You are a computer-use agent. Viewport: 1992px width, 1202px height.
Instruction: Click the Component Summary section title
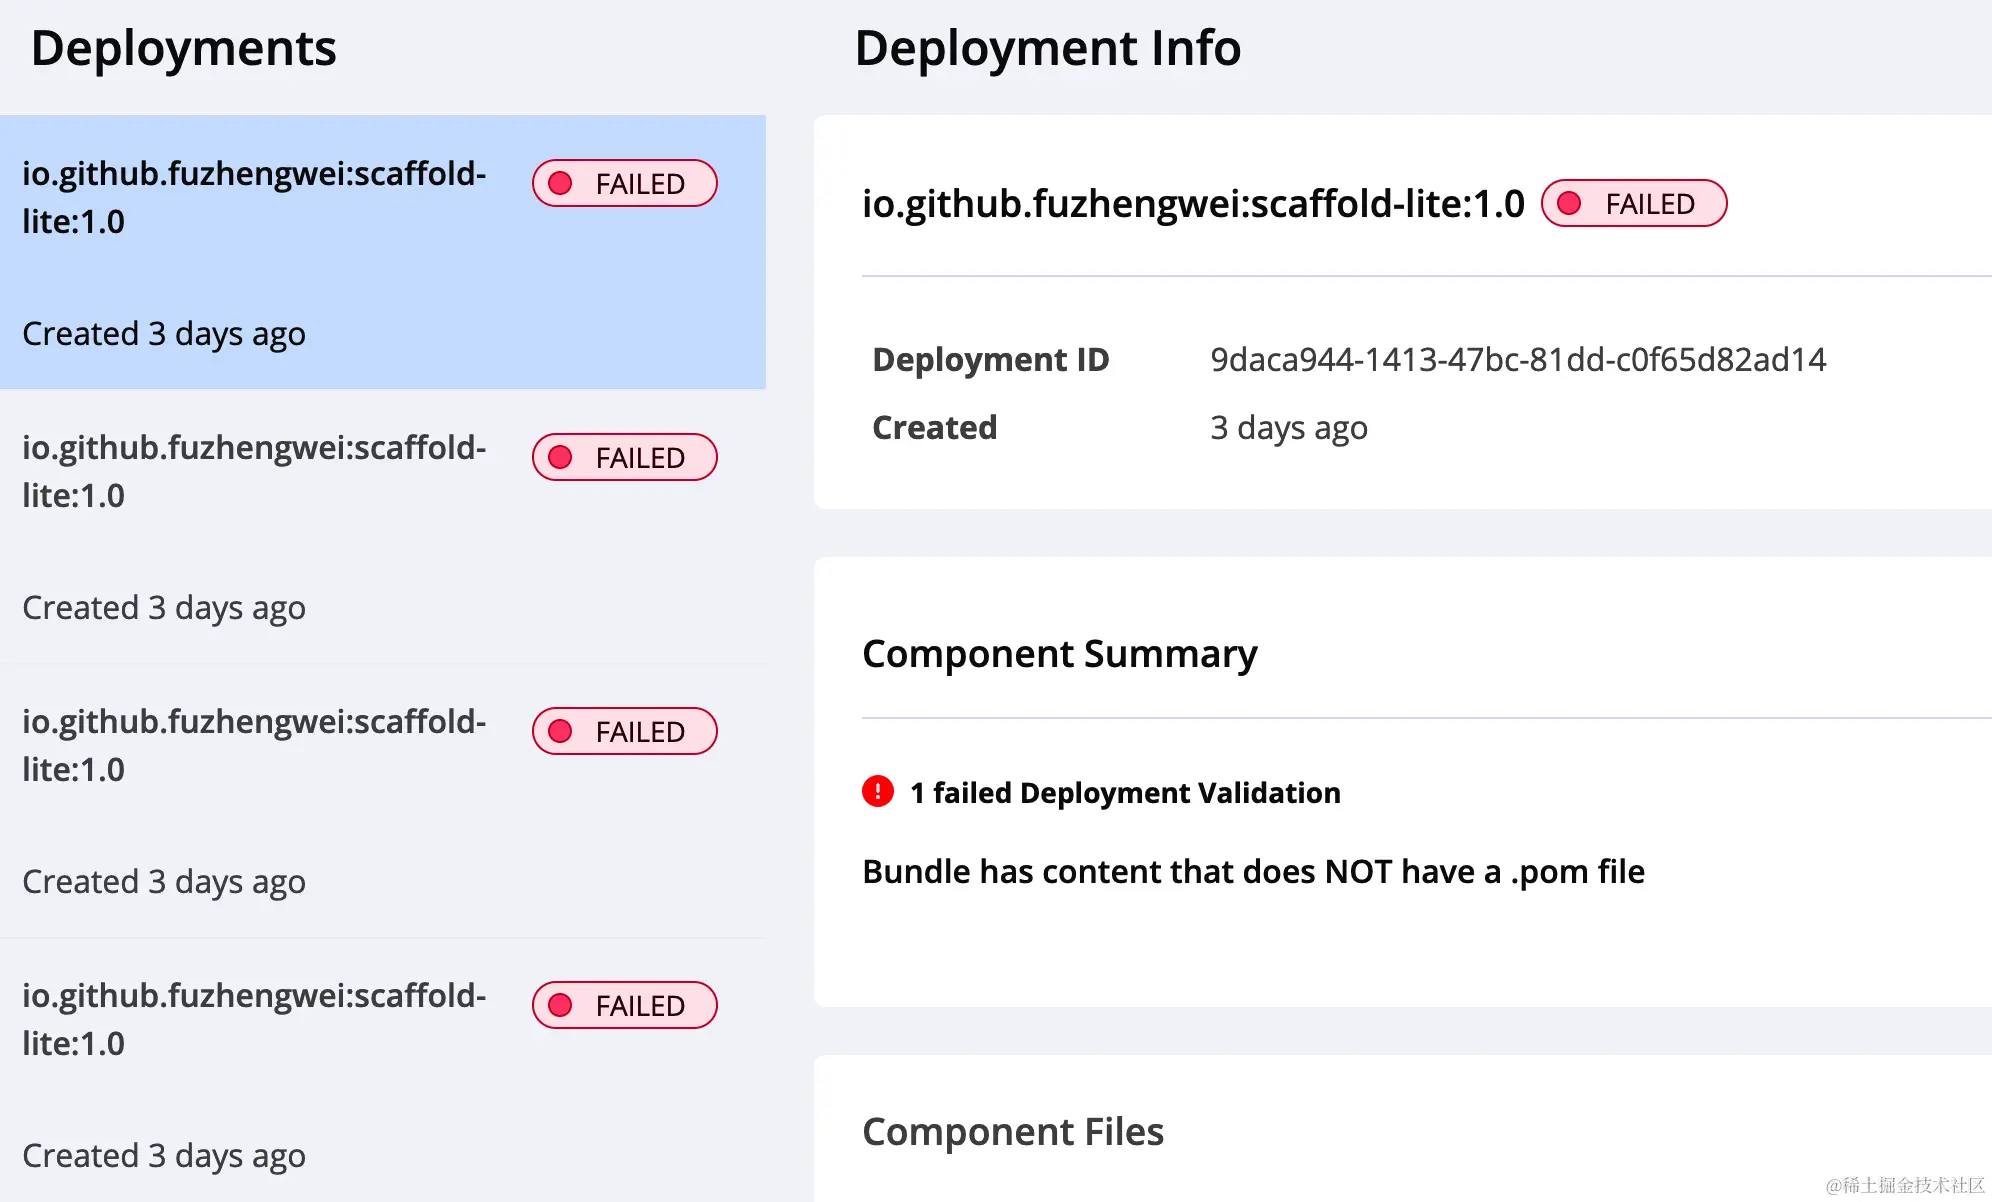1059,654
